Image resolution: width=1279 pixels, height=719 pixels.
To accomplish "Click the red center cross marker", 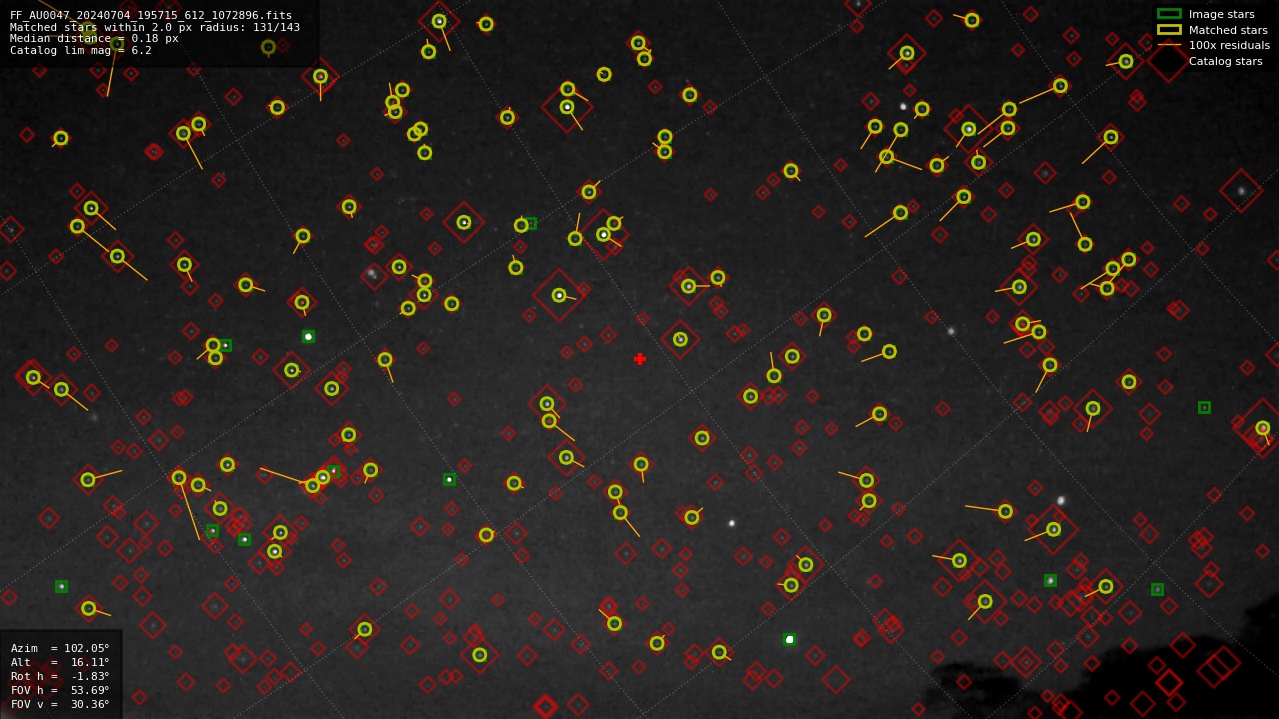I will pyautogui.click(x=640, y=359).
